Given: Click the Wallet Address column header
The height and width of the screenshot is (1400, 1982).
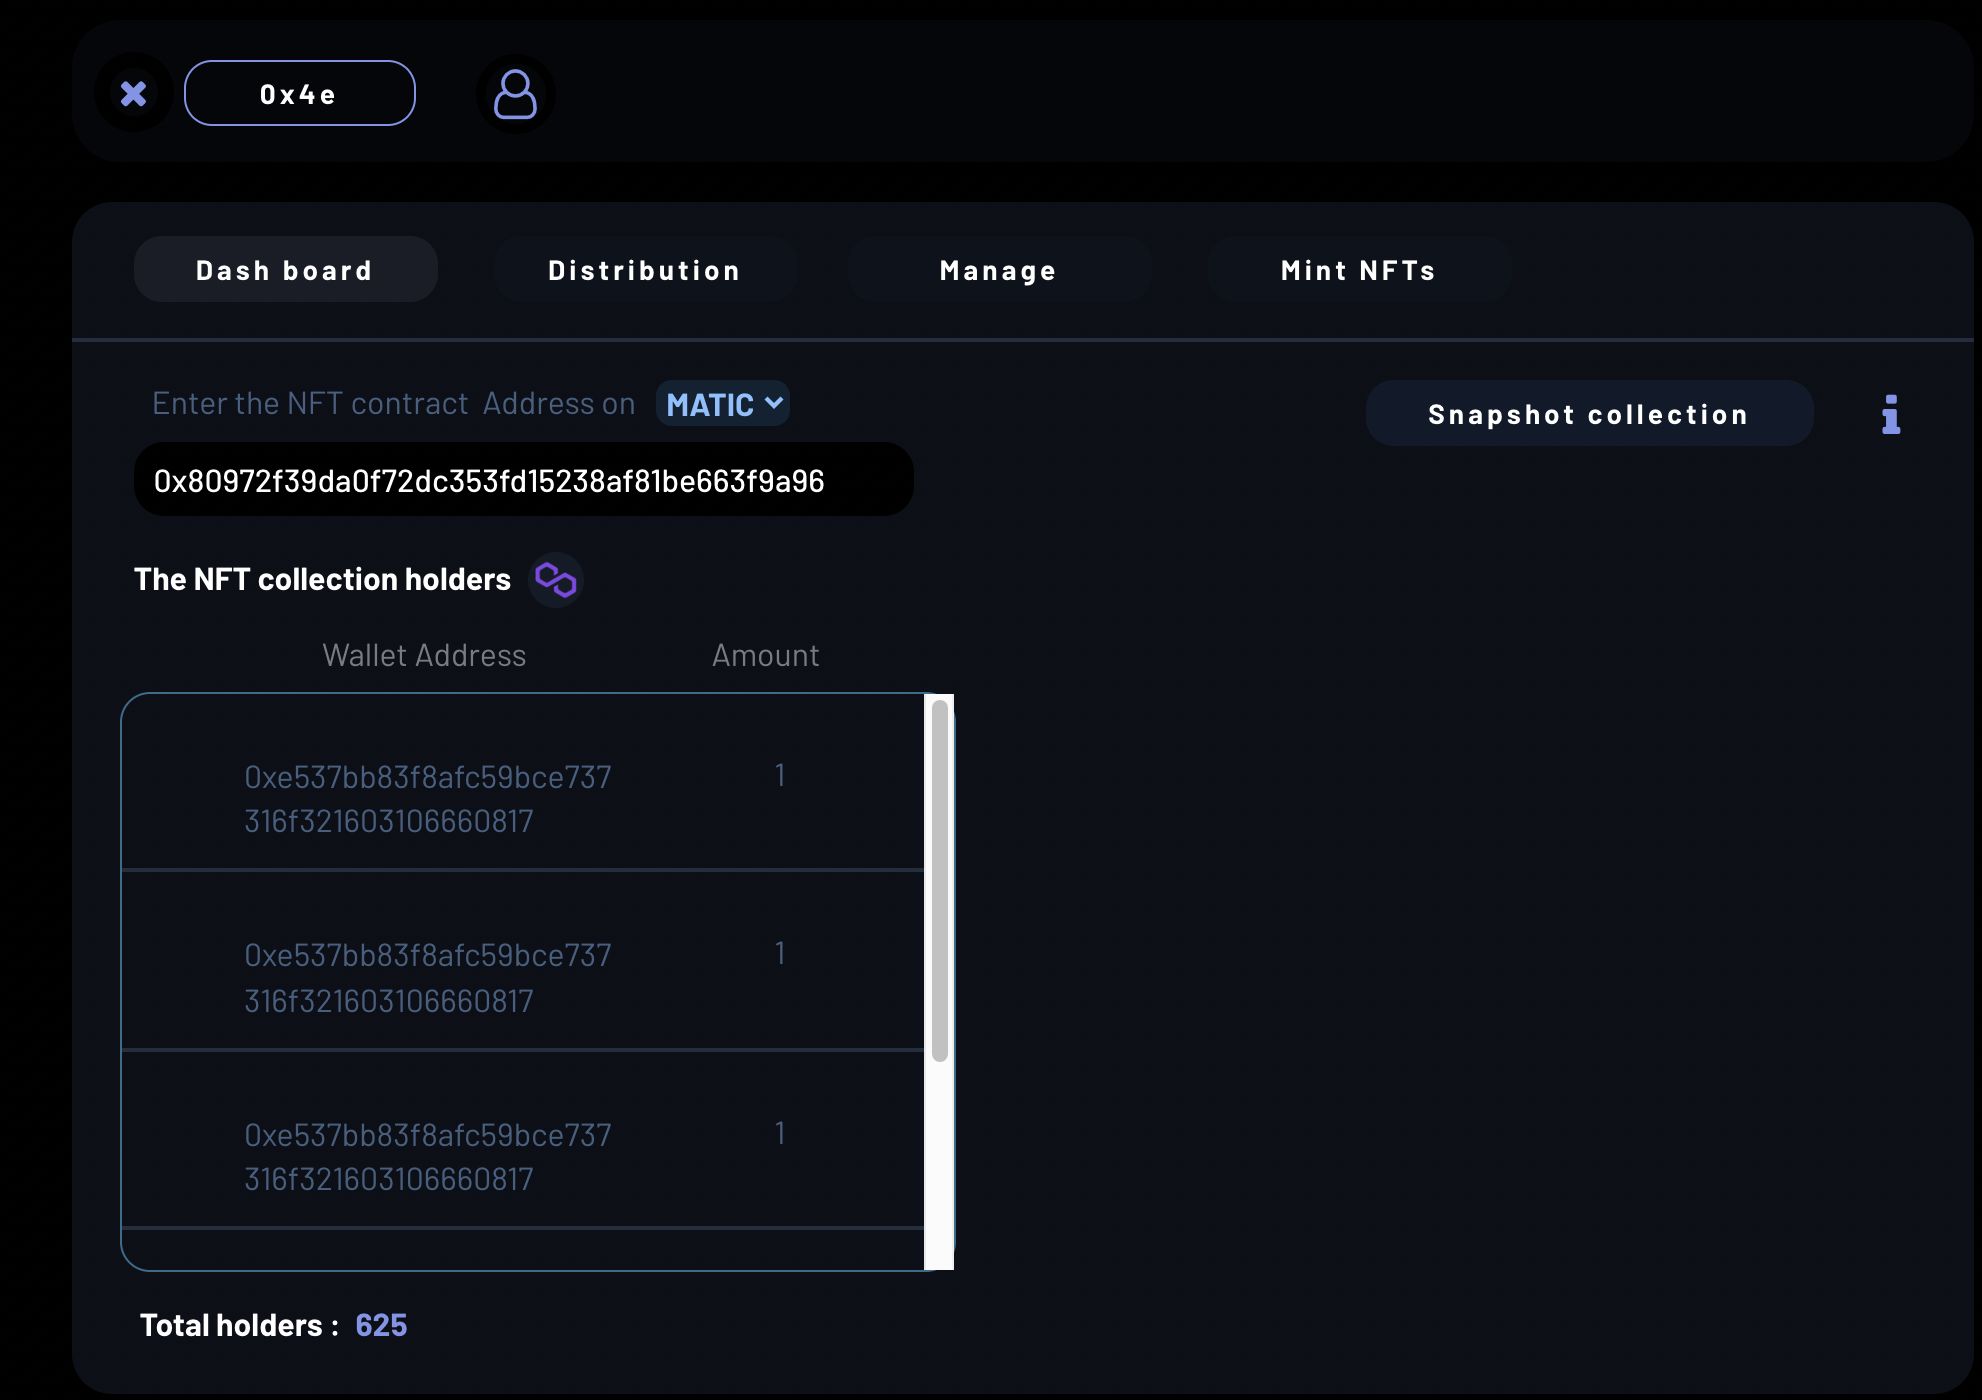Looking at the screenshot, I should click(x=424, y=655).
